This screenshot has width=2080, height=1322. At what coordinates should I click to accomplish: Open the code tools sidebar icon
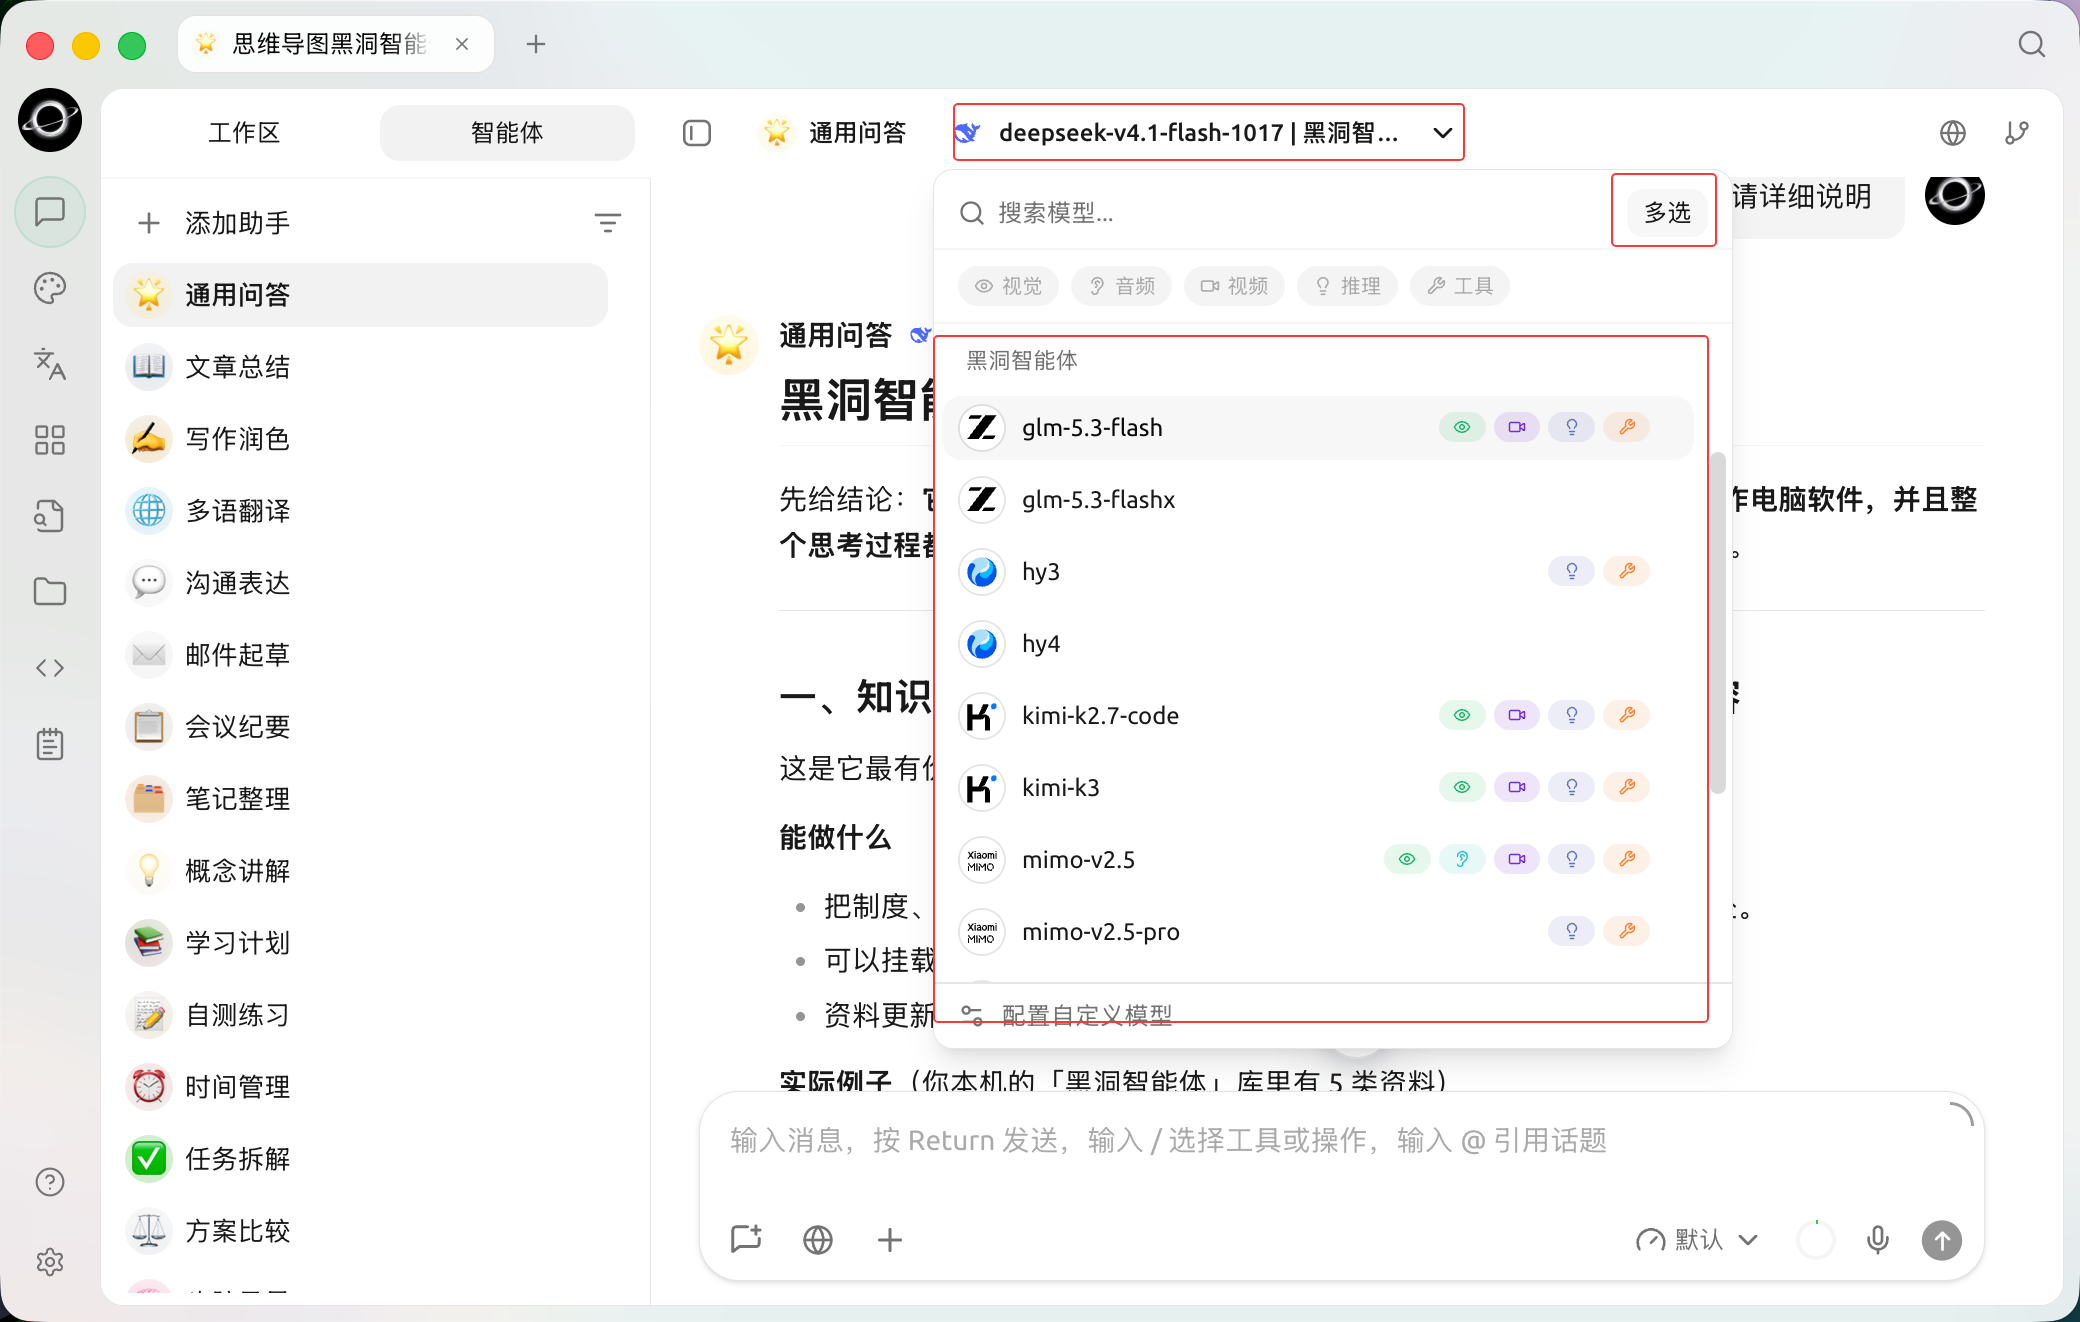point(50,668)
